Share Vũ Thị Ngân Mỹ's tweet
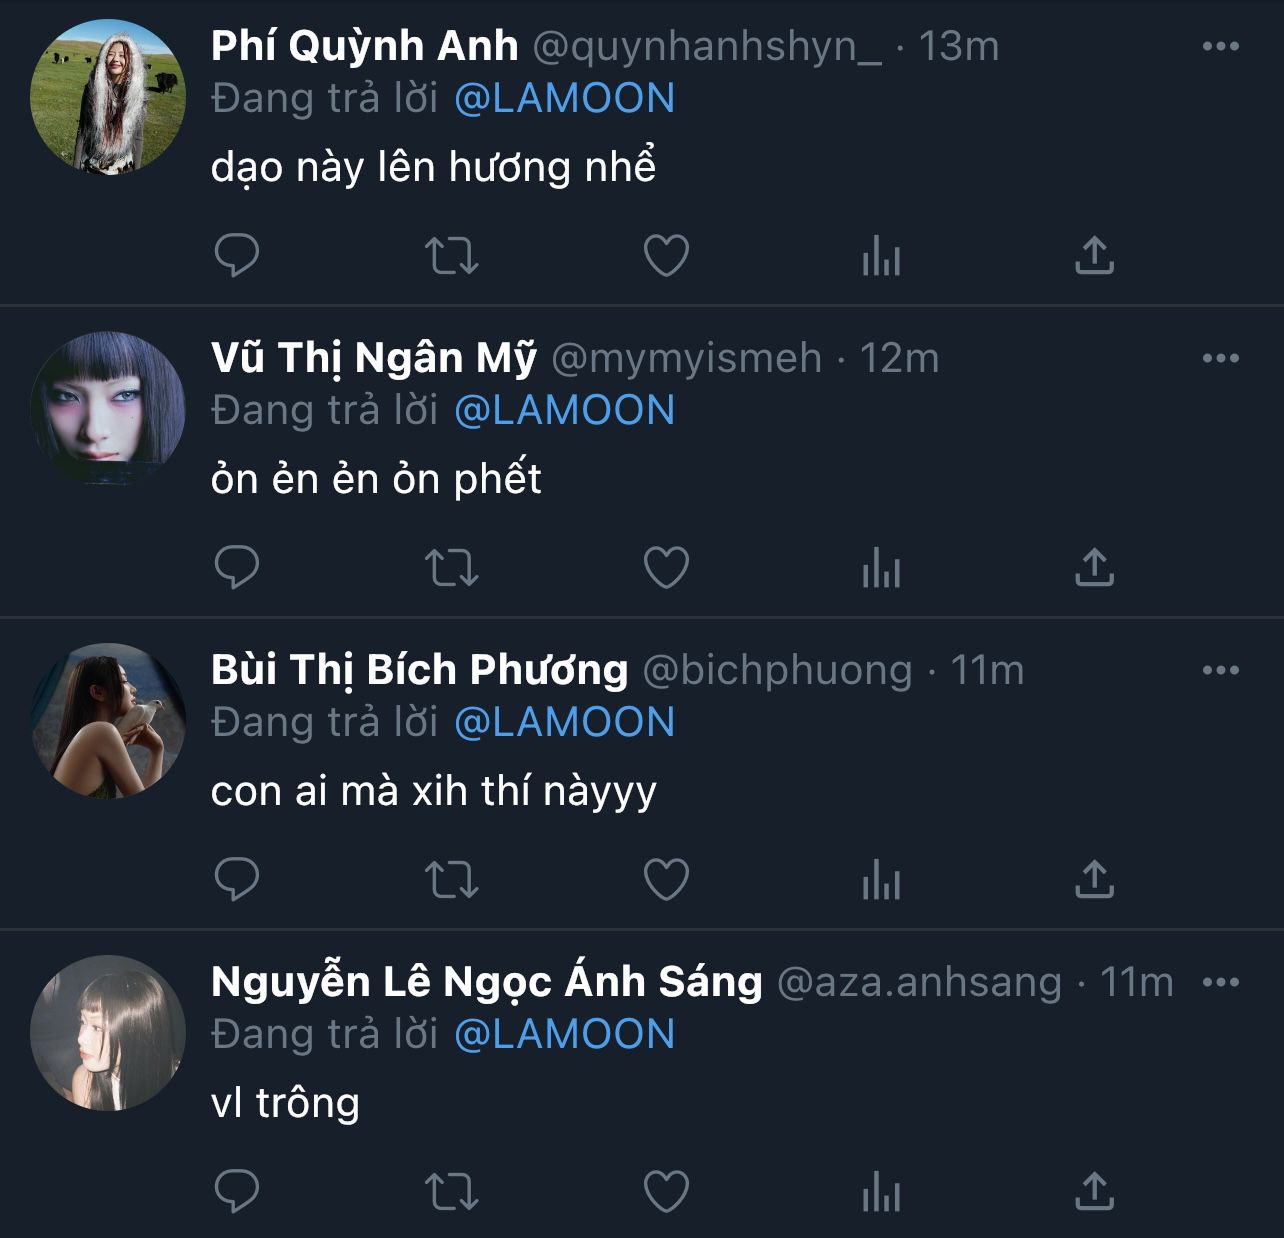Viewport: 1284px width, 1238px height. (x=1094, y=568)
